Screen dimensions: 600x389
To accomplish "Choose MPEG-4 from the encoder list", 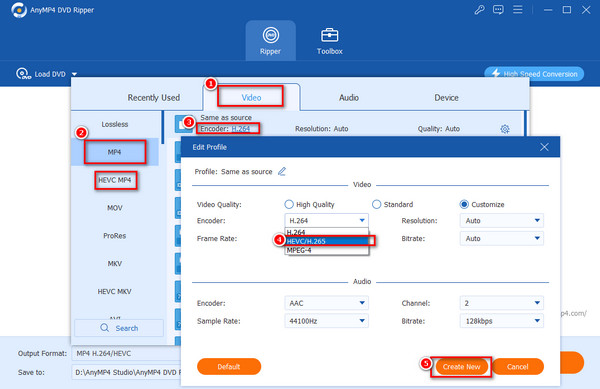I will tap(326, 250).
